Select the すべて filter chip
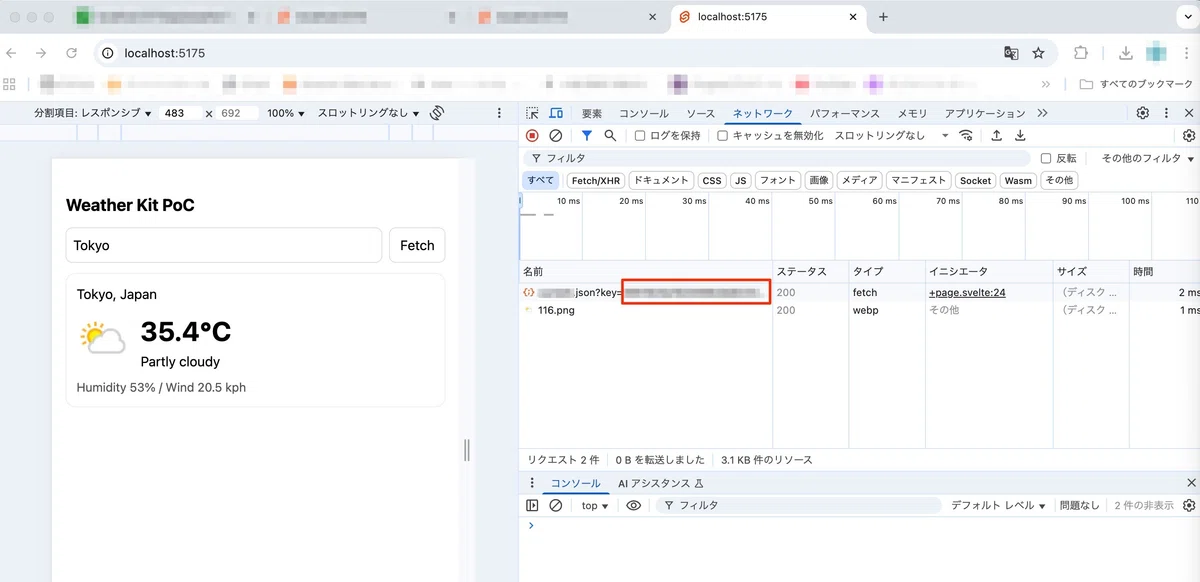Viewport: 1200px width, 582px height. 541,180
